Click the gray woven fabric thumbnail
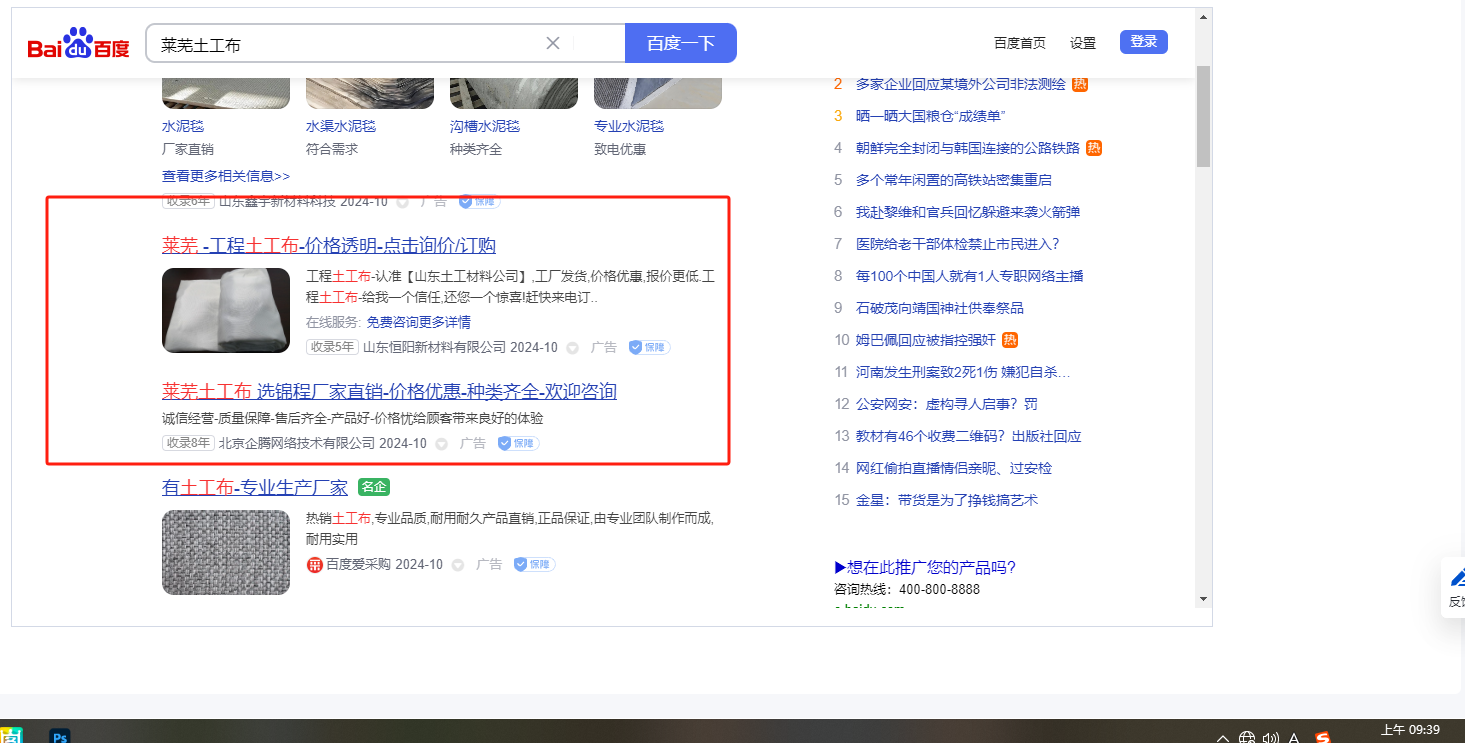Screen dimensions: 1465x743 (226, 552)
